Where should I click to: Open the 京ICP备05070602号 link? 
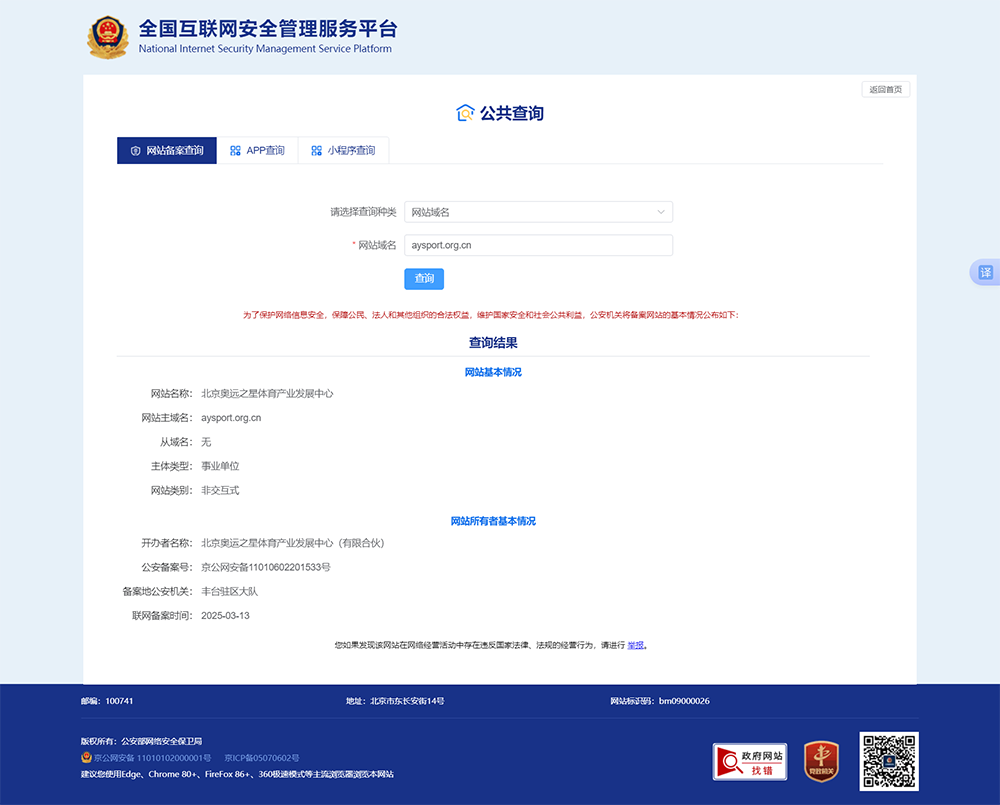261,758
